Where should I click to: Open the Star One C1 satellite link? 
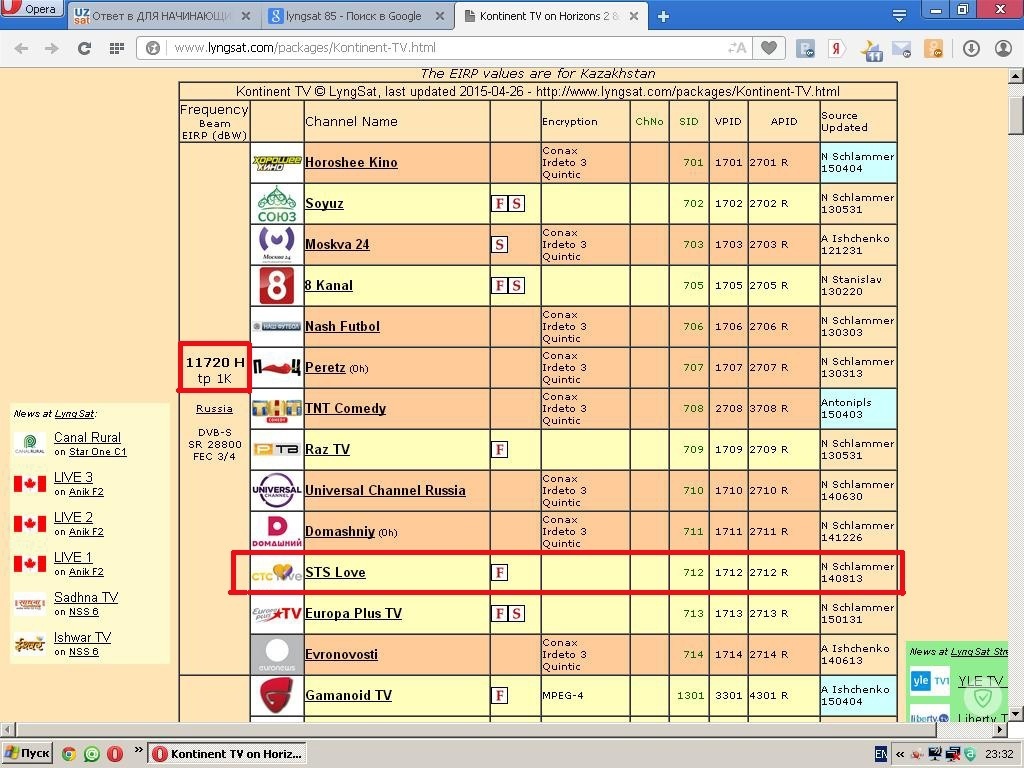click(x=97, y=452)
